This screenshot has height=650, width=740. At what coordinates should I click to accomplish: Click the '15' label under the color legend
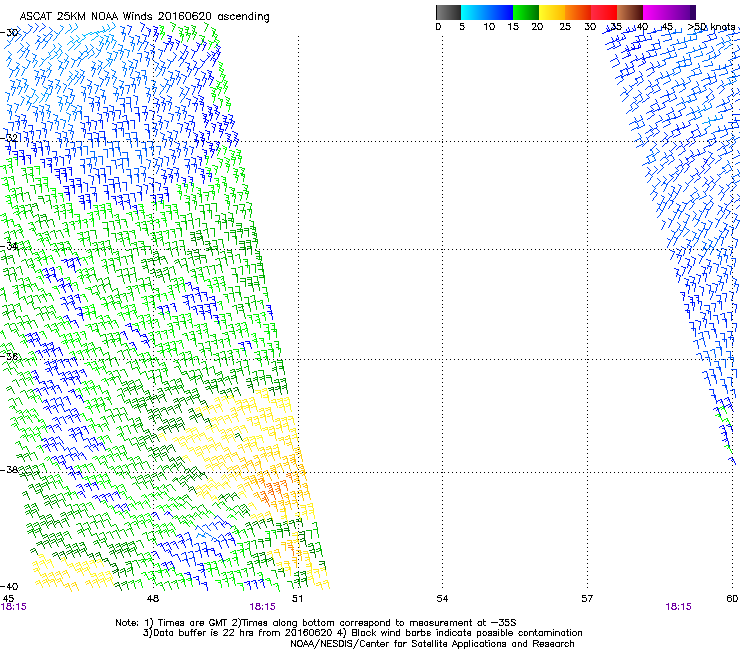[x=513, y=27]
